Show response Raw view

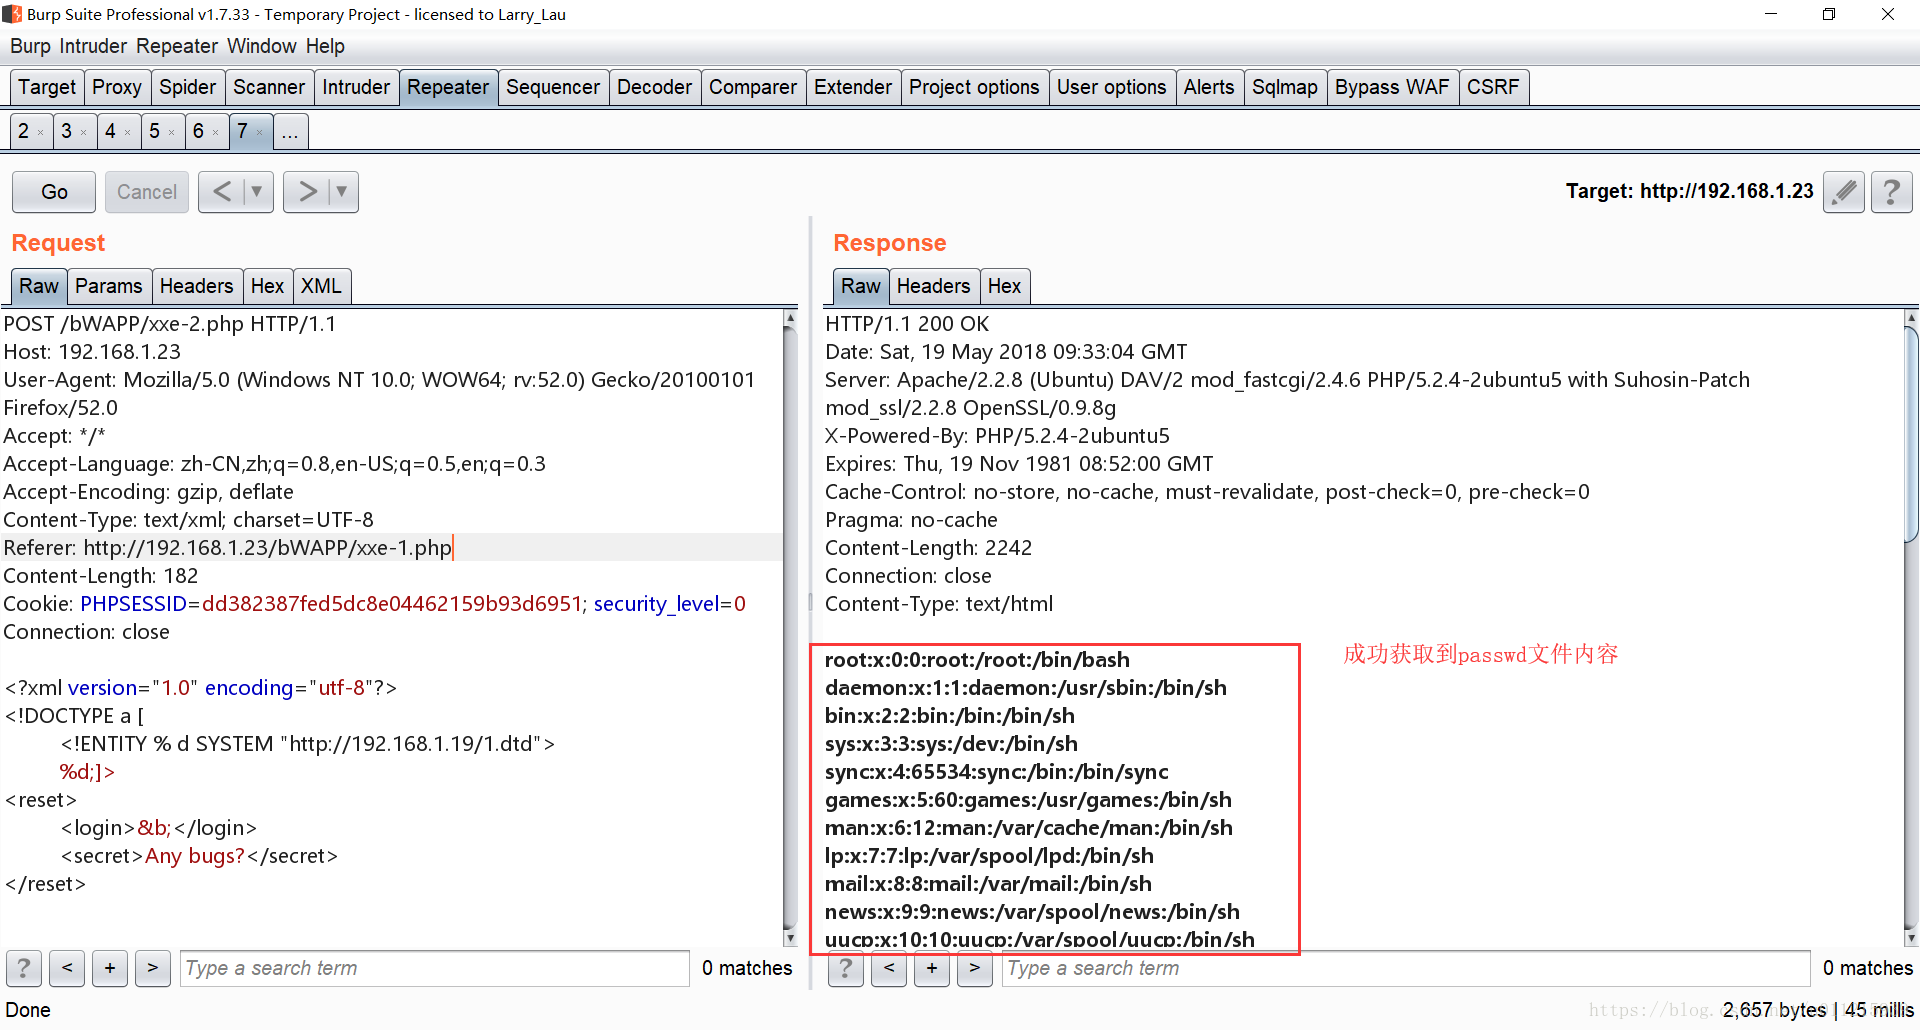[861, 286]
